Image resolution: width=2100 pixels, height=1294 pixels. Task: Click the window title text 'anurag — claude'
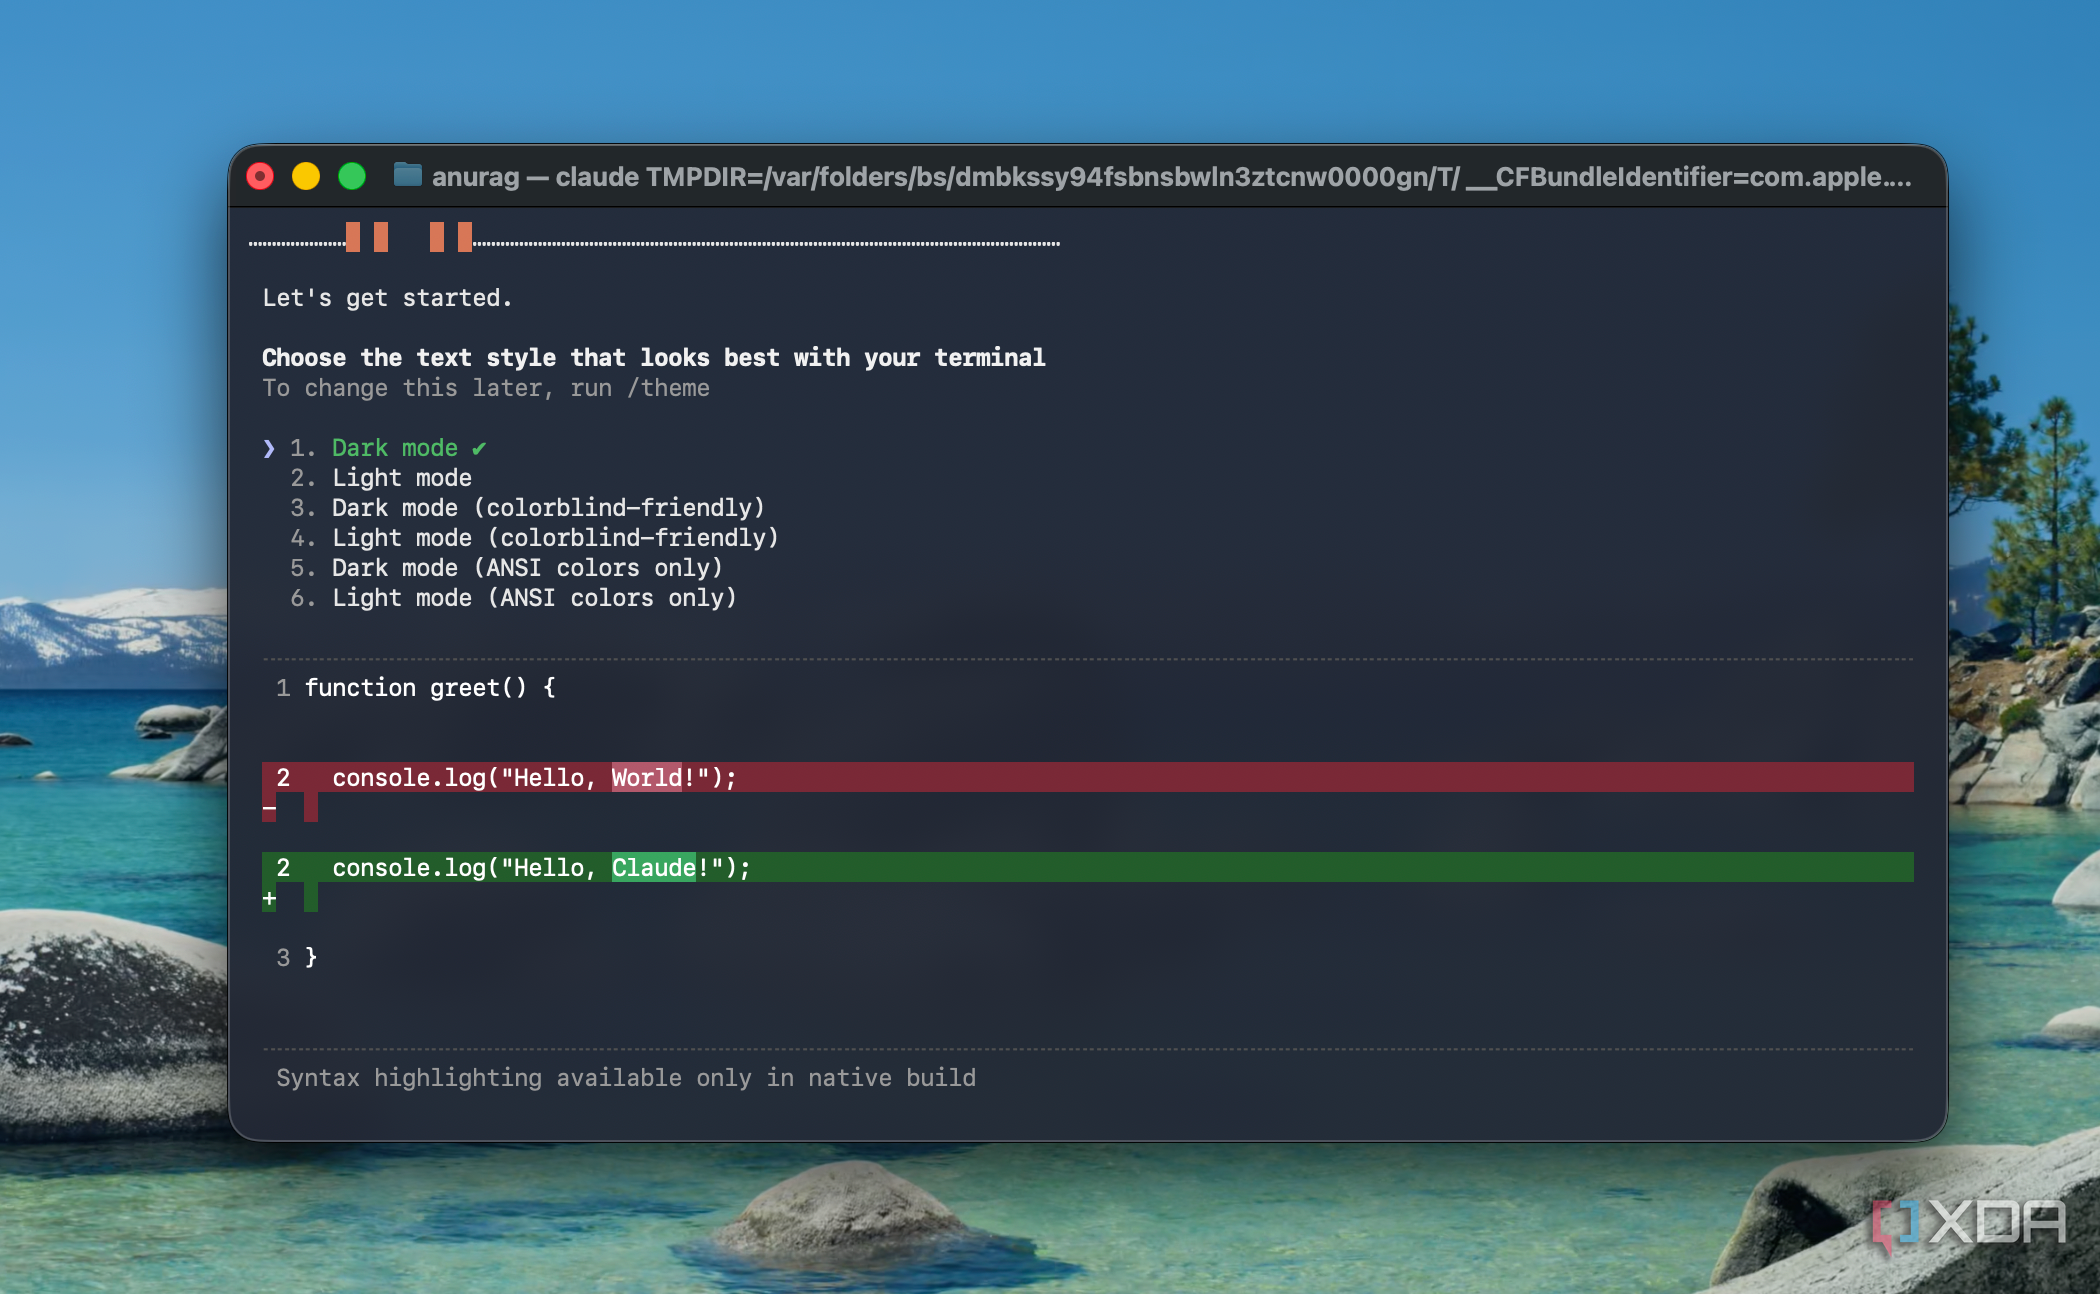coord(535,177)
